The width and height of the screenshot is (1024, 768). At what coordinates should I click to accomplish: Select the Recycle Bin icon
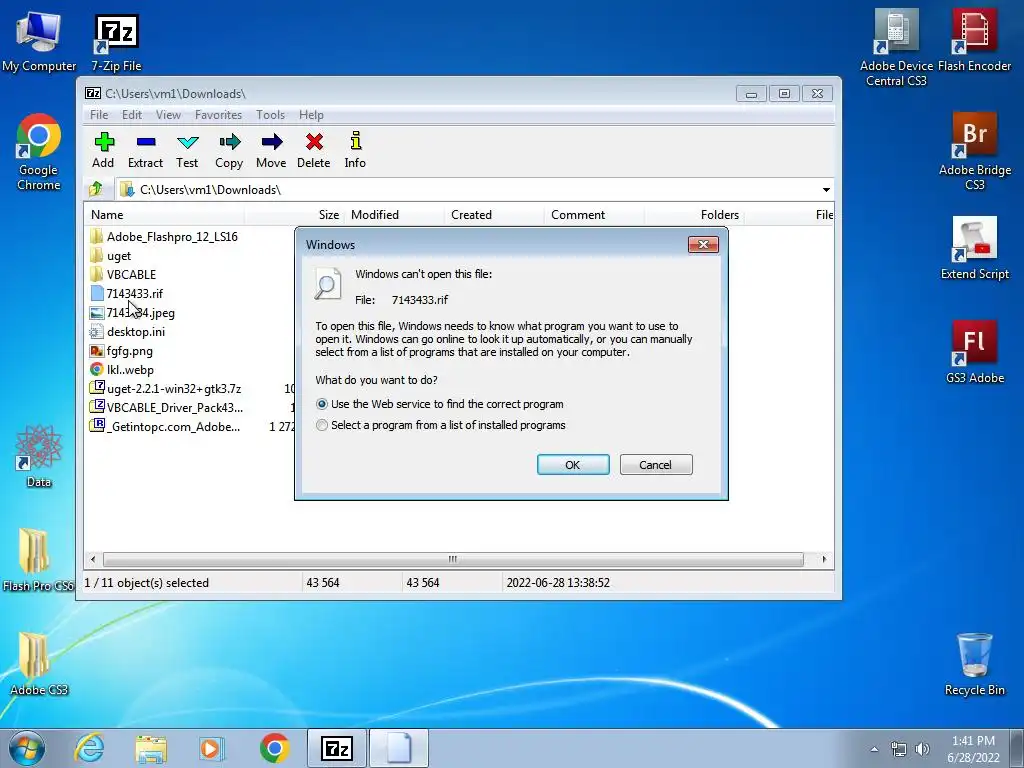(x=974, y=664)
